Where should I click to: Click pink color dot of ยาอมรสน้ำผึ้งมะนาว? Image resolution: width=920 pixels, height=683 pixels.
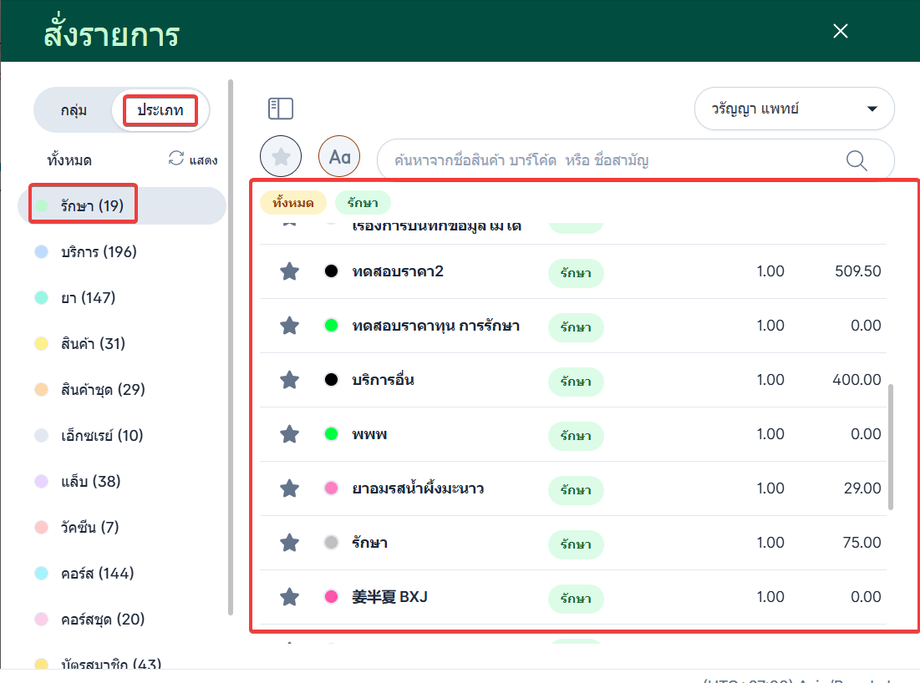coord(331,488)
